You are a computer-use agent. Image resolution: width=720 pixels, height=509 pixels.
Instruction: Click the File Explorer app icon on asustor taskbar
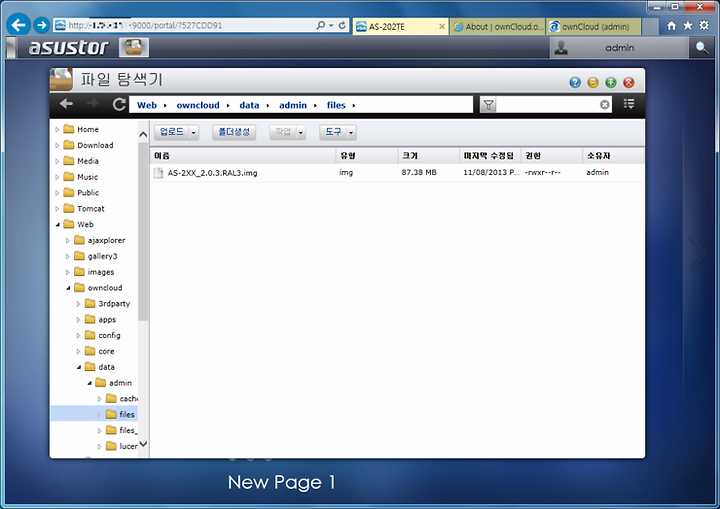pos(134,47)
